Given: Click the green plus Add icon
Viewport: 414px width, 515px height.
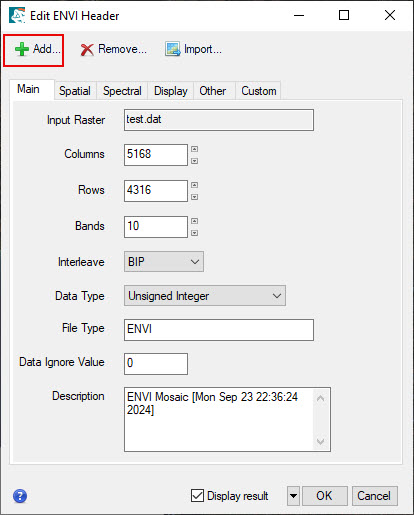Looking at the screenshot, I should 22,49.
